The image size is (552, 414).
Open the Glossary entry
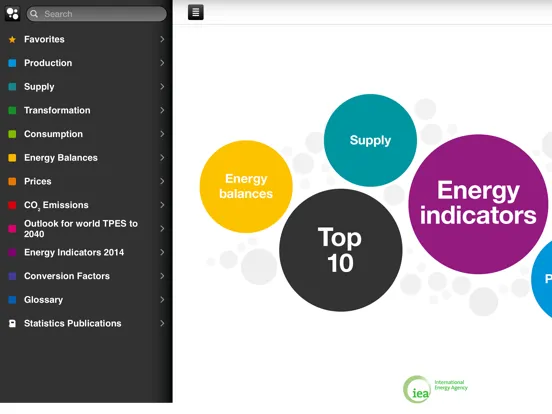pyautogui.click(x=86, y=300)
